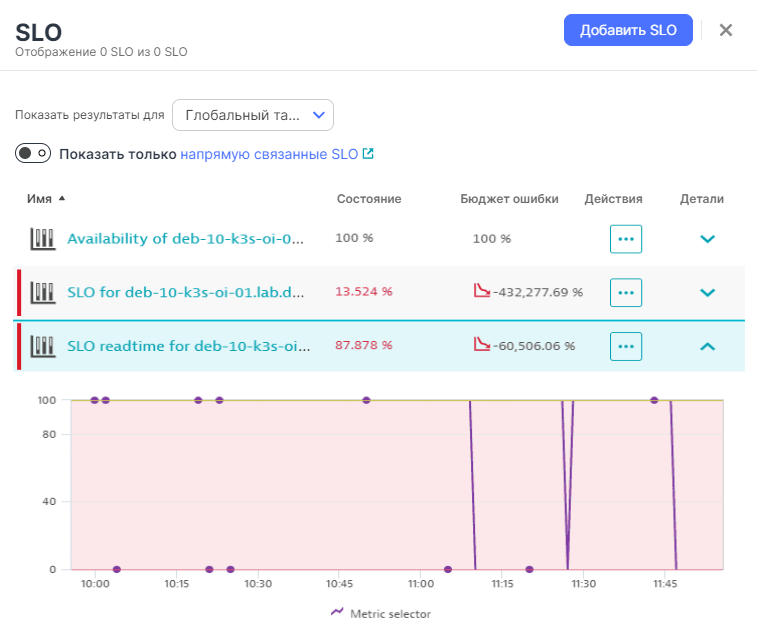Open actions menu for Availability SLO
Image resolution: width=757 pixels, height=632 pixels.
pyautogui.click(x=626, y=239)
